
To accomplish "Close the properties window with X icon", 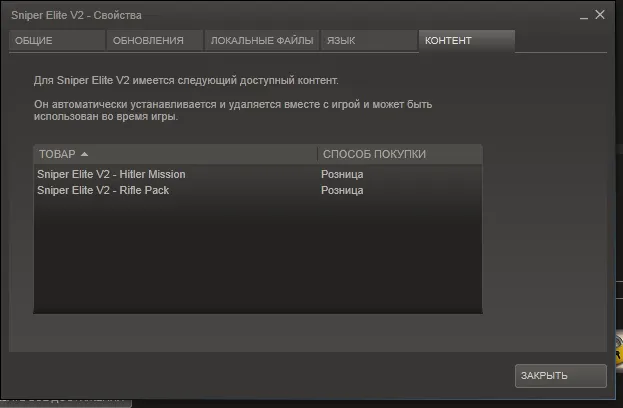I will (600, 15).
